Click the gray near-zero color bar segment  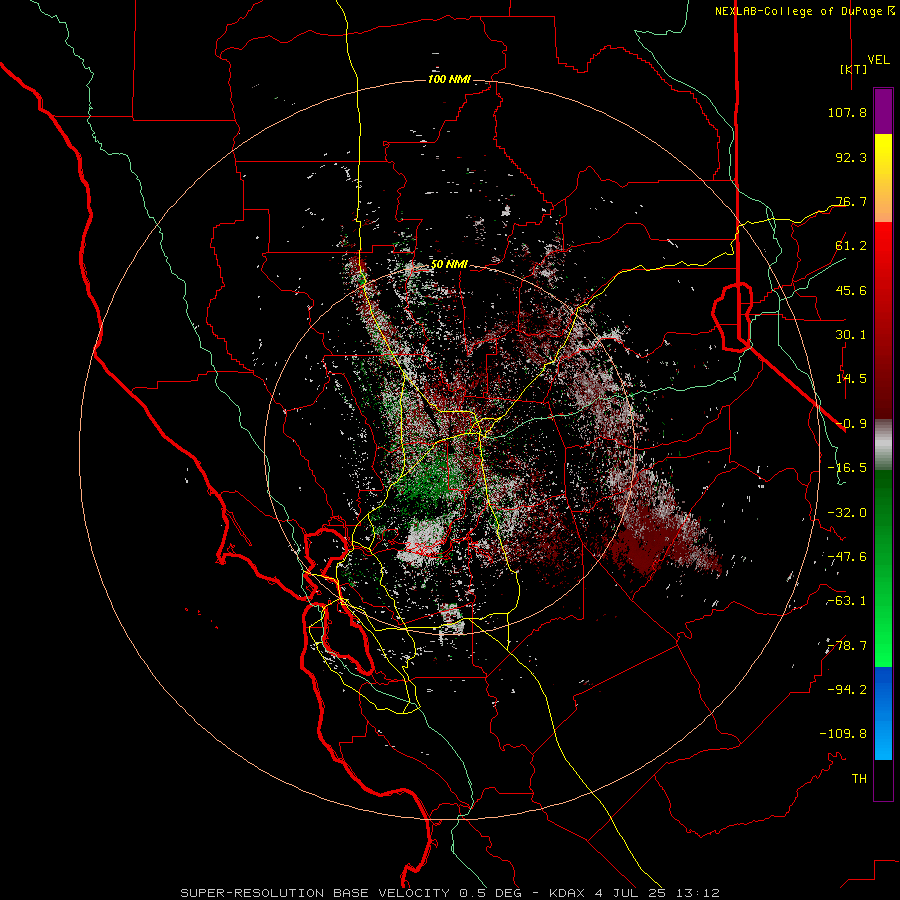pos(883,445)
